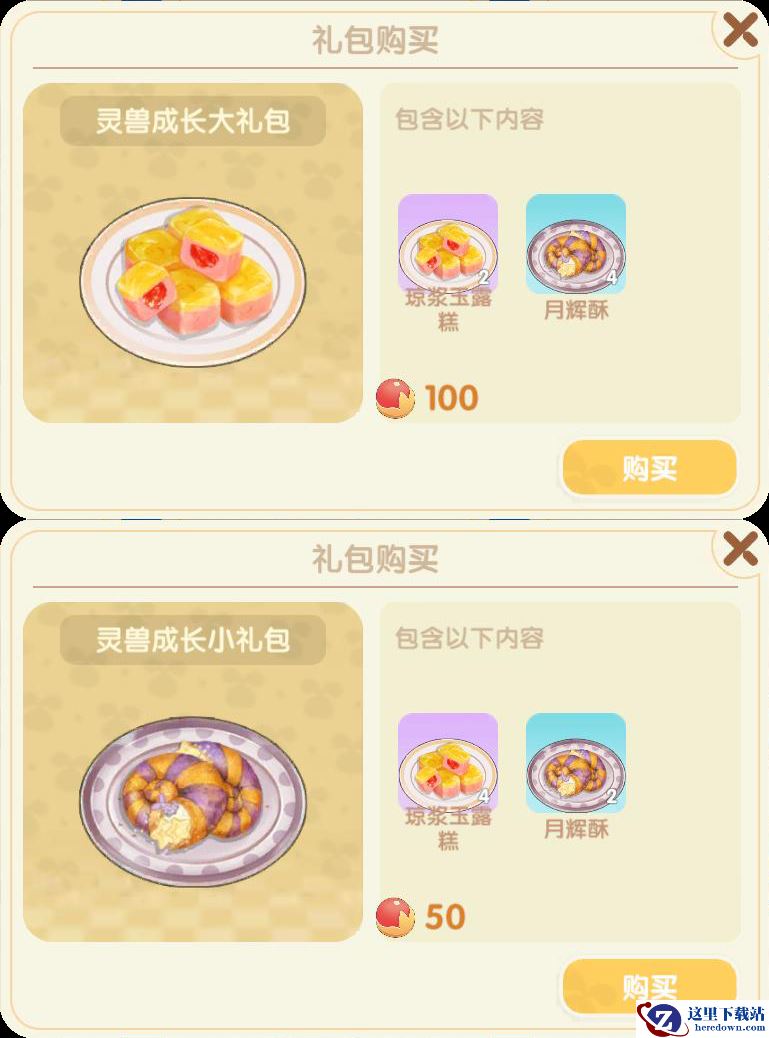The height and width of the screenshot is (1038, 769).
Task: Buy the 100-peach 灵兽成长大礼包
Action: 649,467
